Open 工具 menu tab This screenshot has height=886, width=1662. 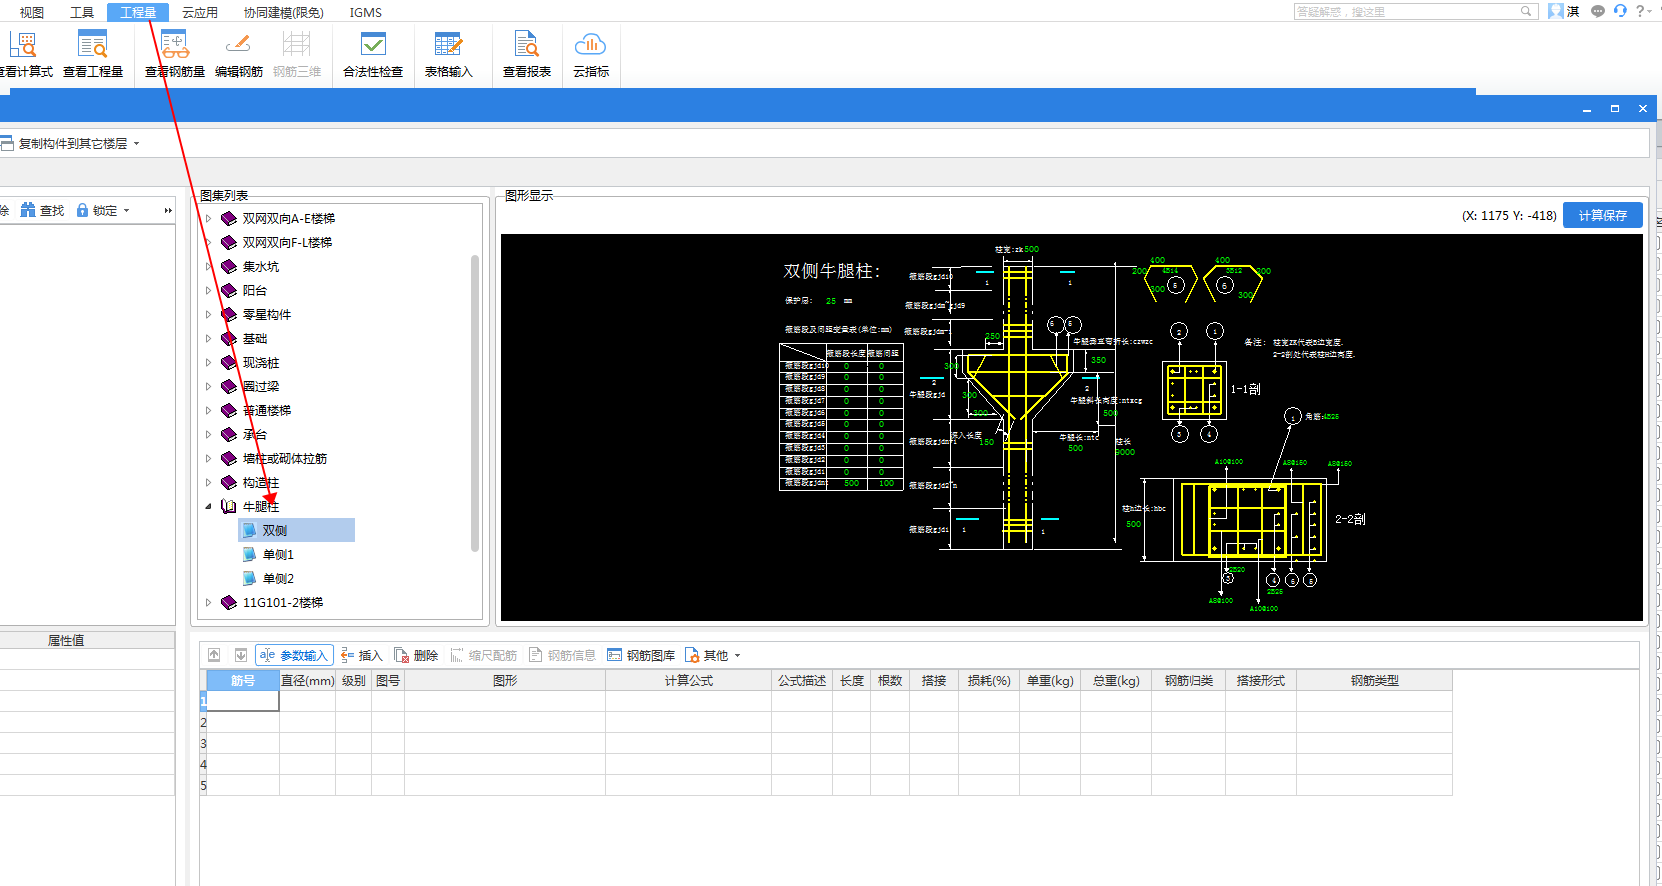coord(82,12)
